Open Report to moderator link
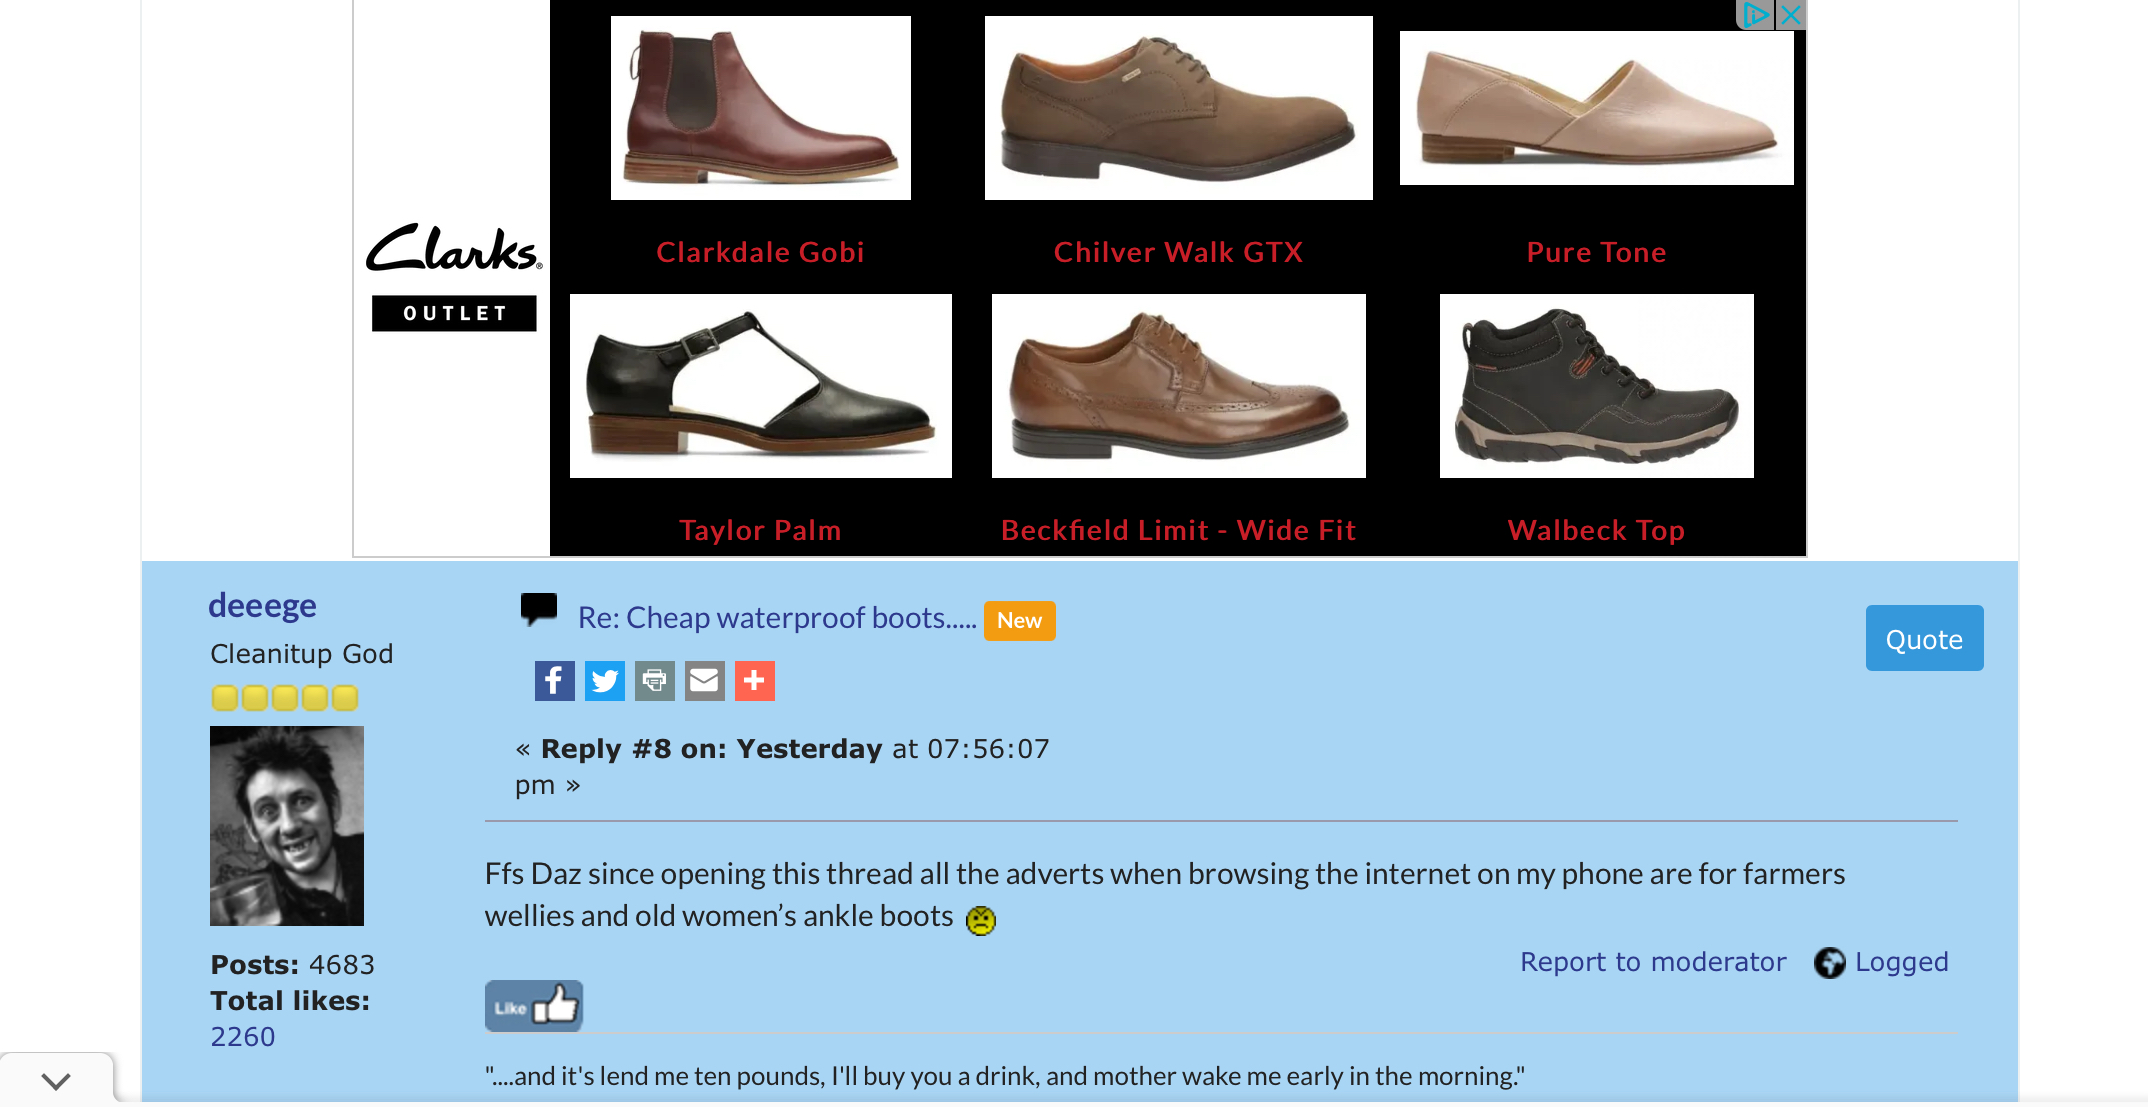This screenshot has width=2148, height=1107. (1653, 961)
